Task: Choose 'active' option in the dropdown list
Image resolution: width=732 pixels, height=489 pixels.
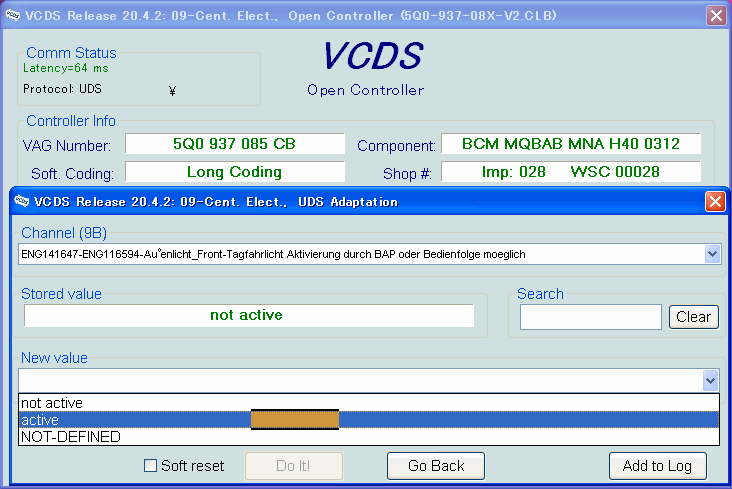Action: pos(369,419)
